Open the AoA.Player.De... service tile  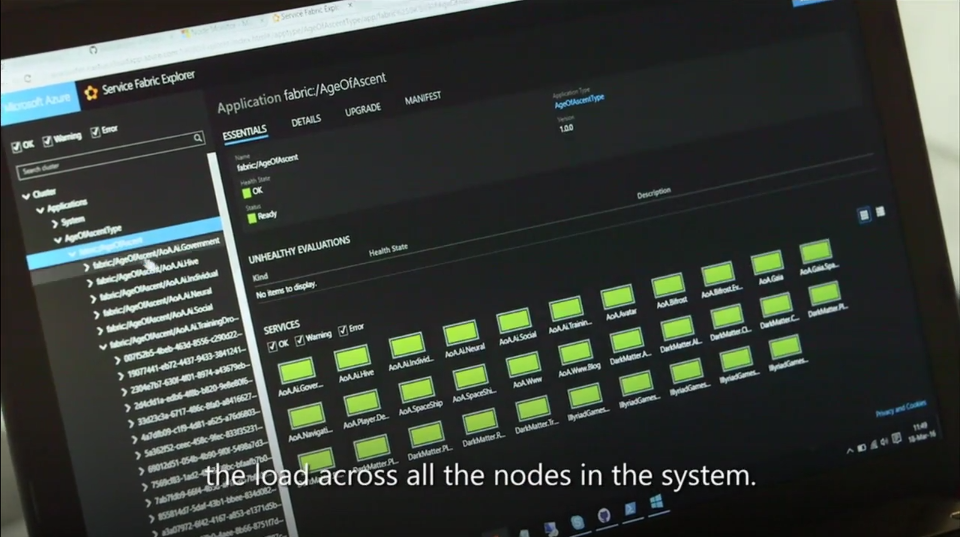362,404
